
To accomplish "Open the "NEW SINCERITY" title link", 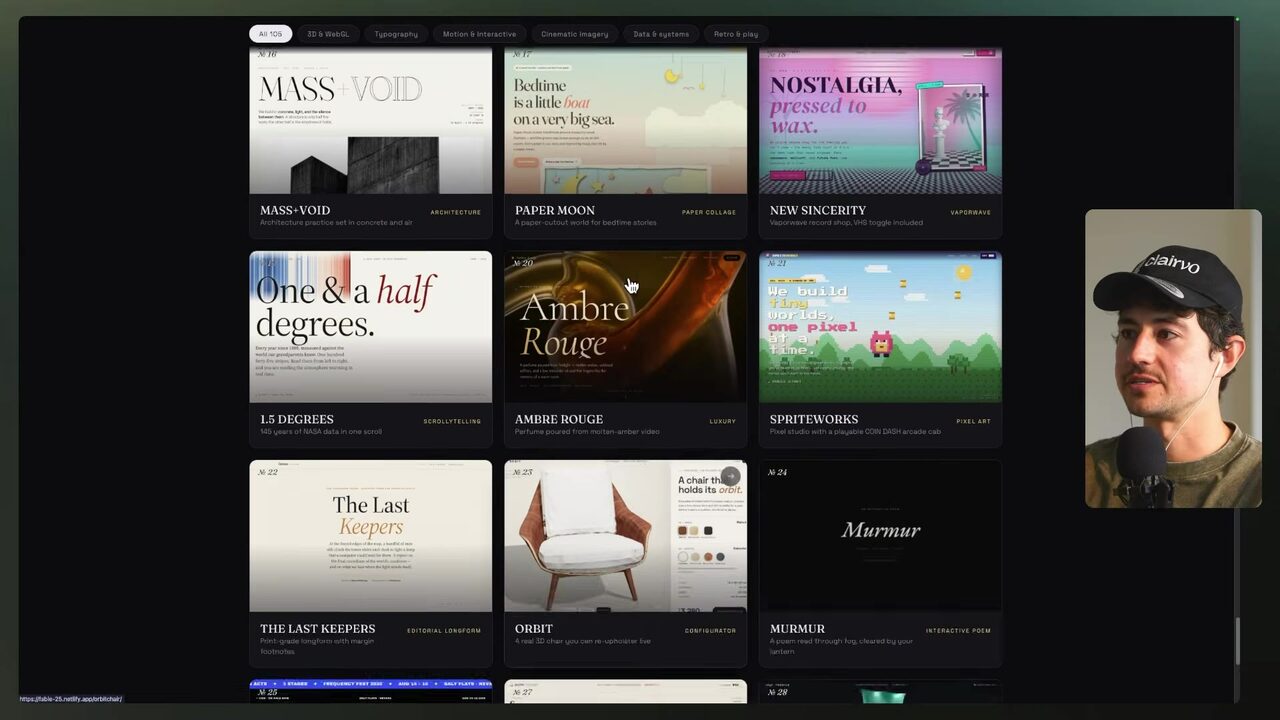I will (x=818, y=211).
